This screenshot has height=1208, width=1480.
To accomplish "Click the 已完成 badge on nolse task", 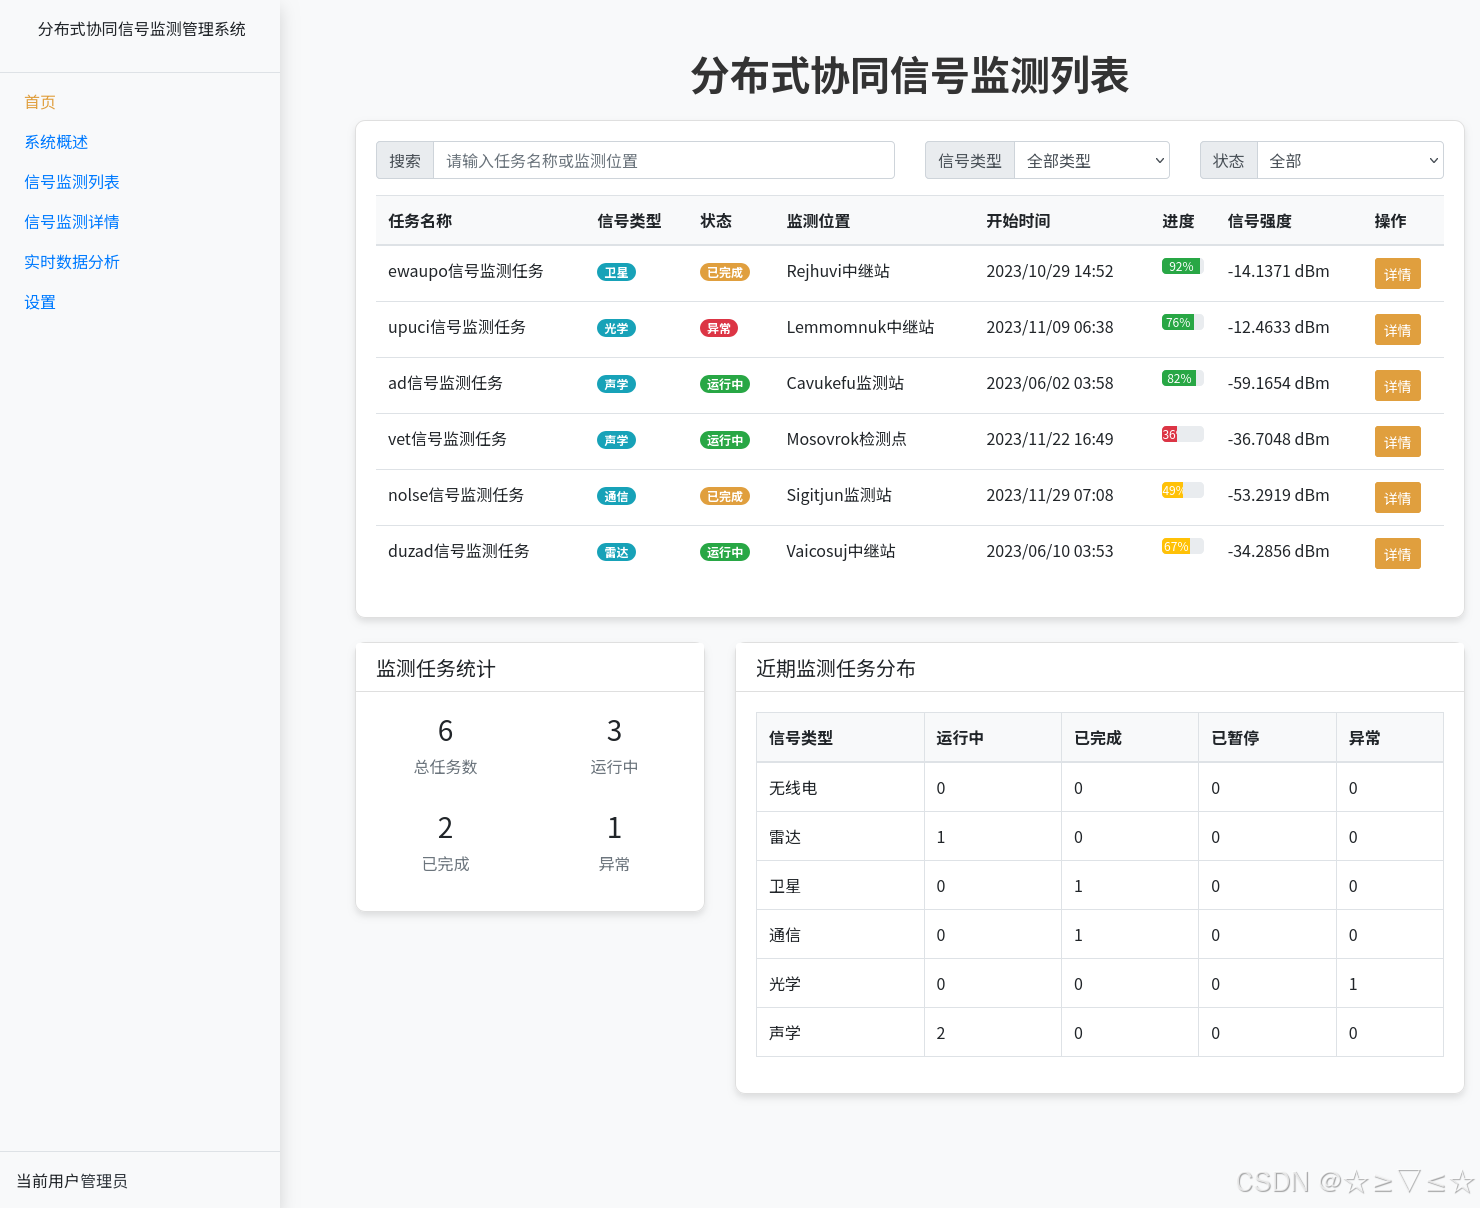I will click(724, 495).
